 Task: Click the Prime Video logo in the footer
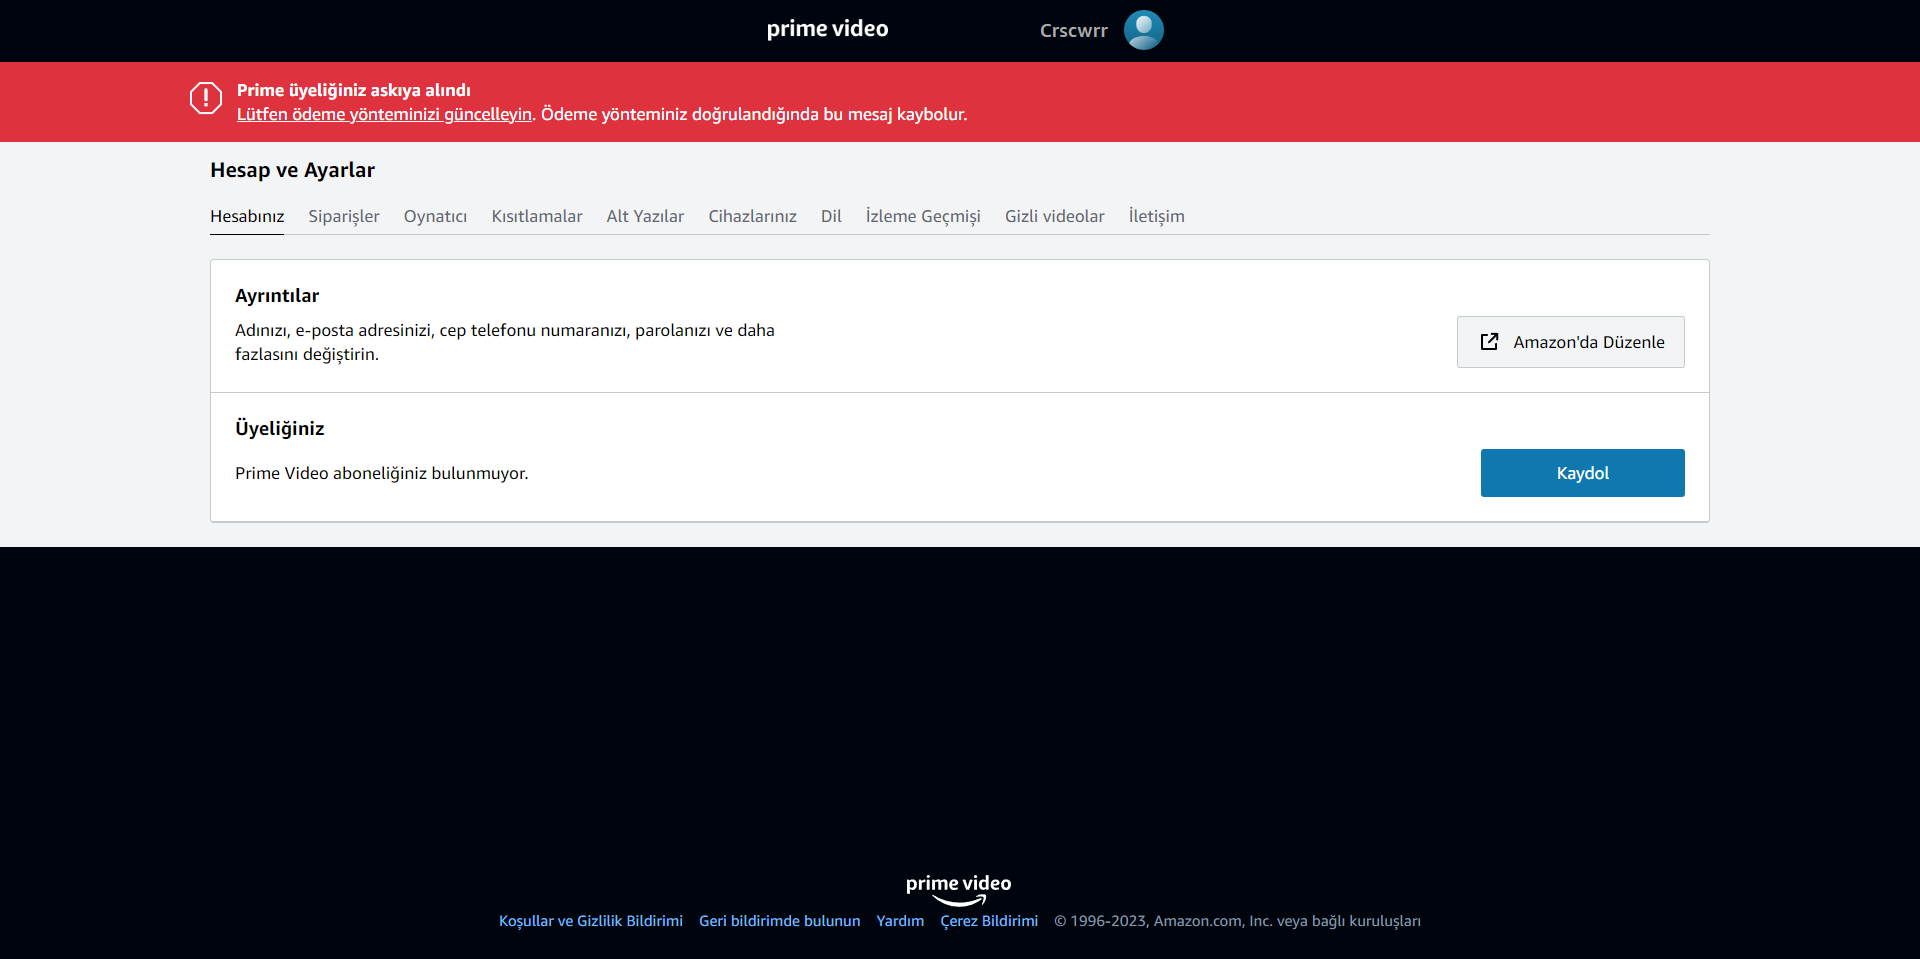(958, 889)
